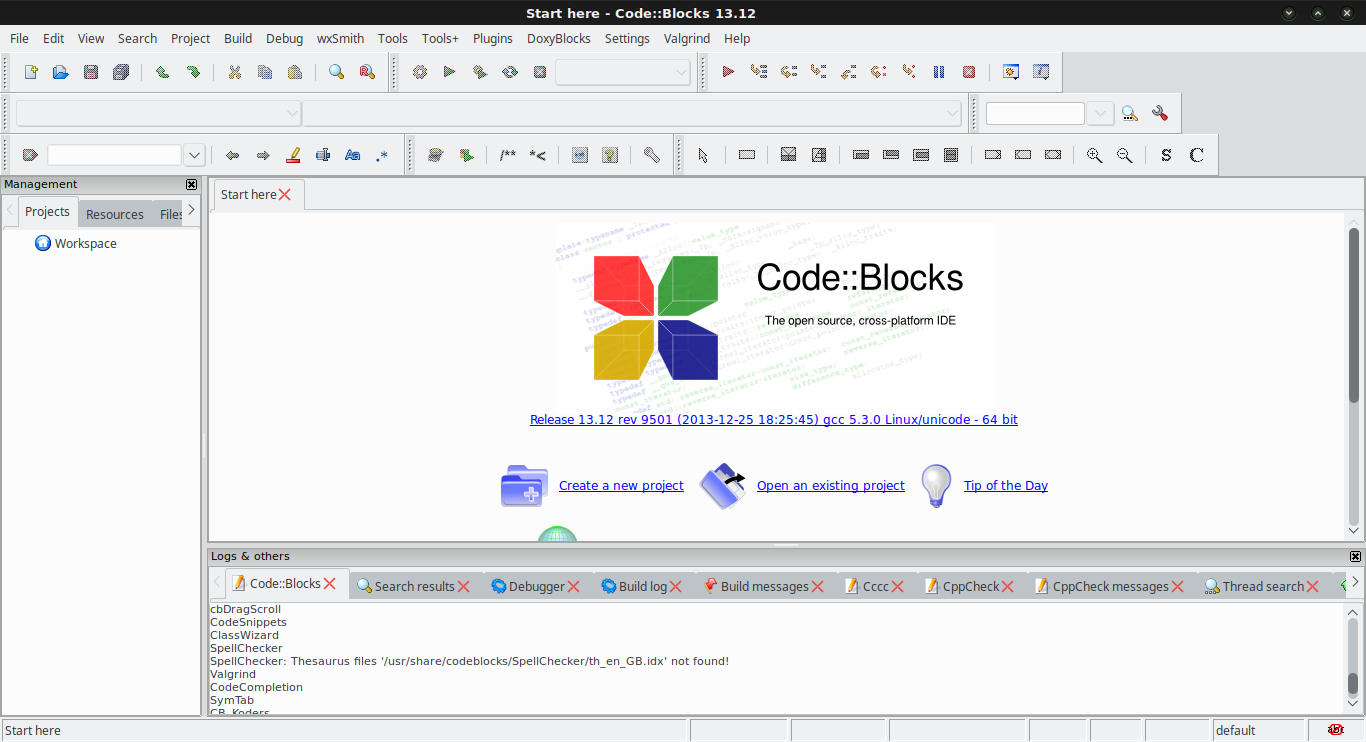Open the debugger Various info icon
This screenshot has width=1366, height=742.
click(x=1041, y=72)
